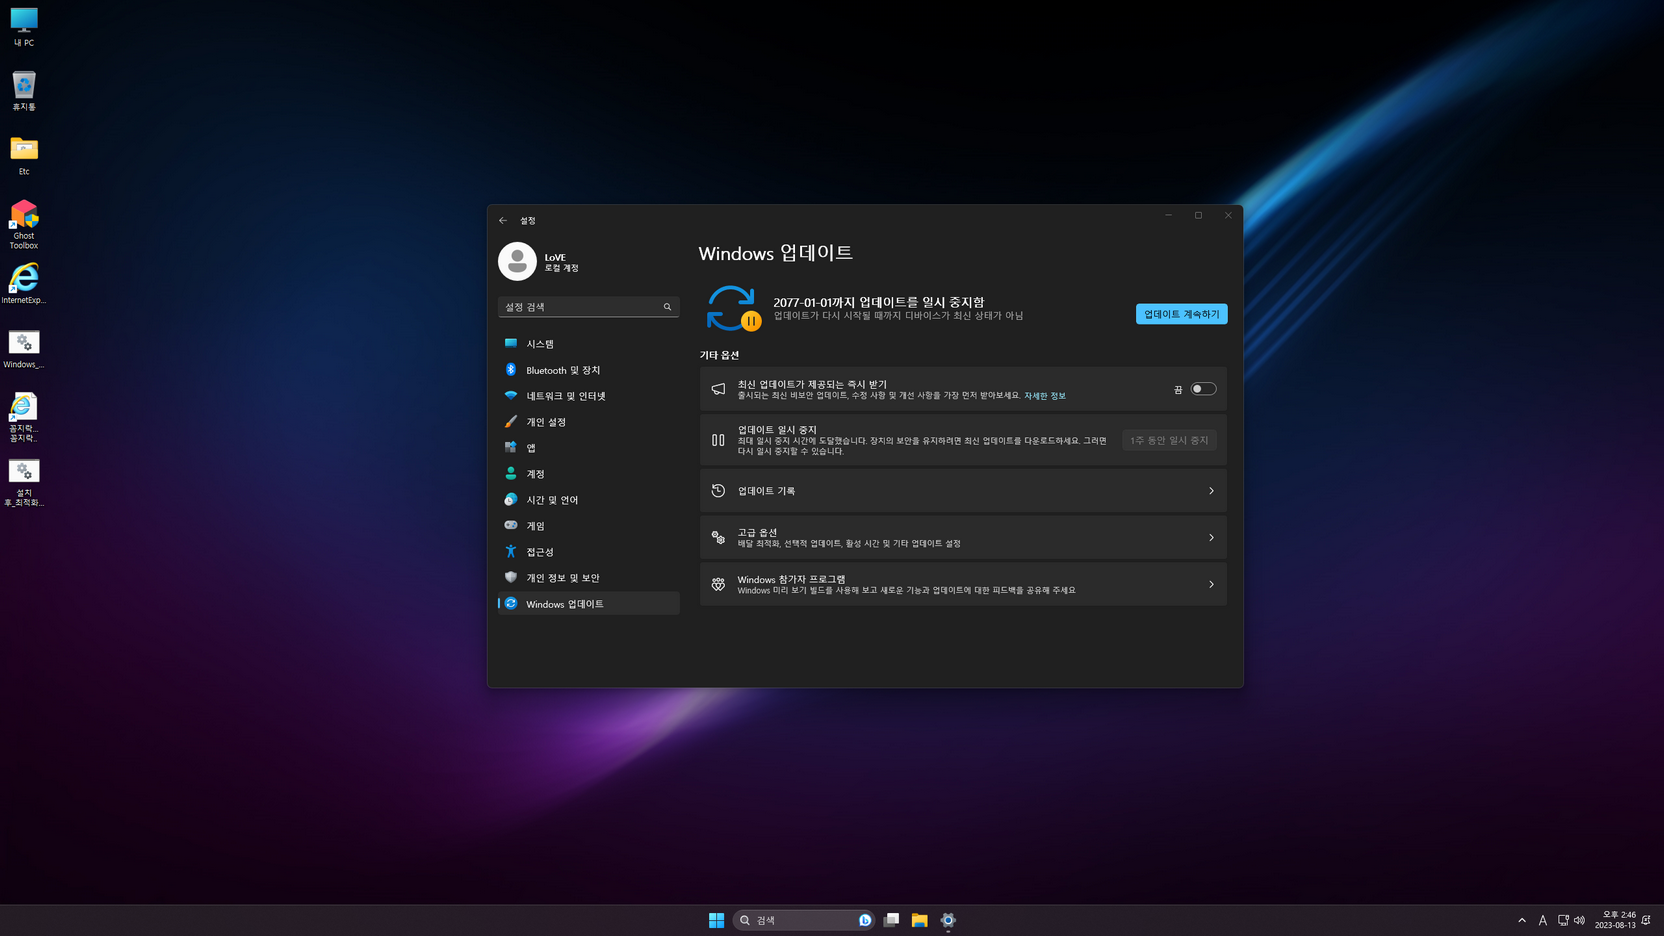The height and width of the screenshot is (936, 1664).
Task: Open 개인 정보 및 보안 settings
Action: (589, 578)
